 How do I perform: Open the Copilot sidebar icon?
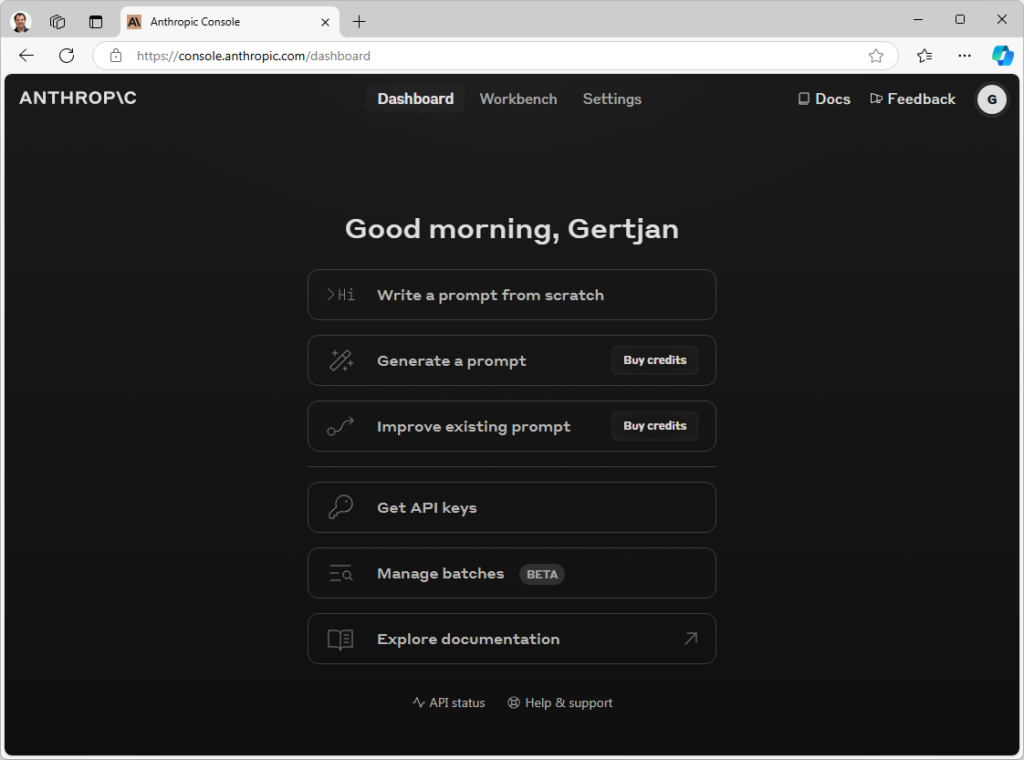(1002, 56)
